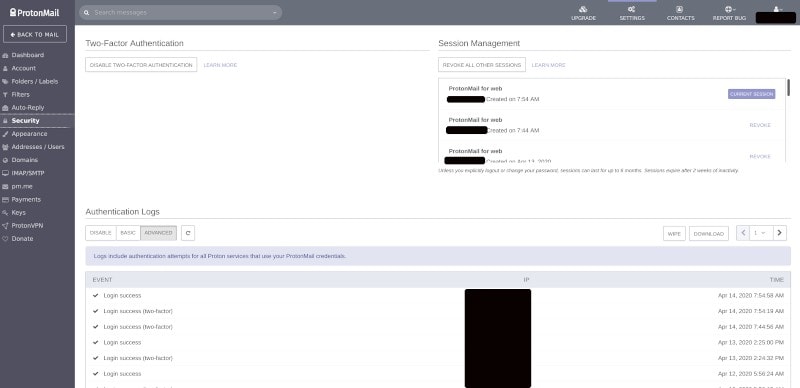Click the Auto-Reply sidebar icon
Screen dimensions: 800x388
click(x=6, y=108)
